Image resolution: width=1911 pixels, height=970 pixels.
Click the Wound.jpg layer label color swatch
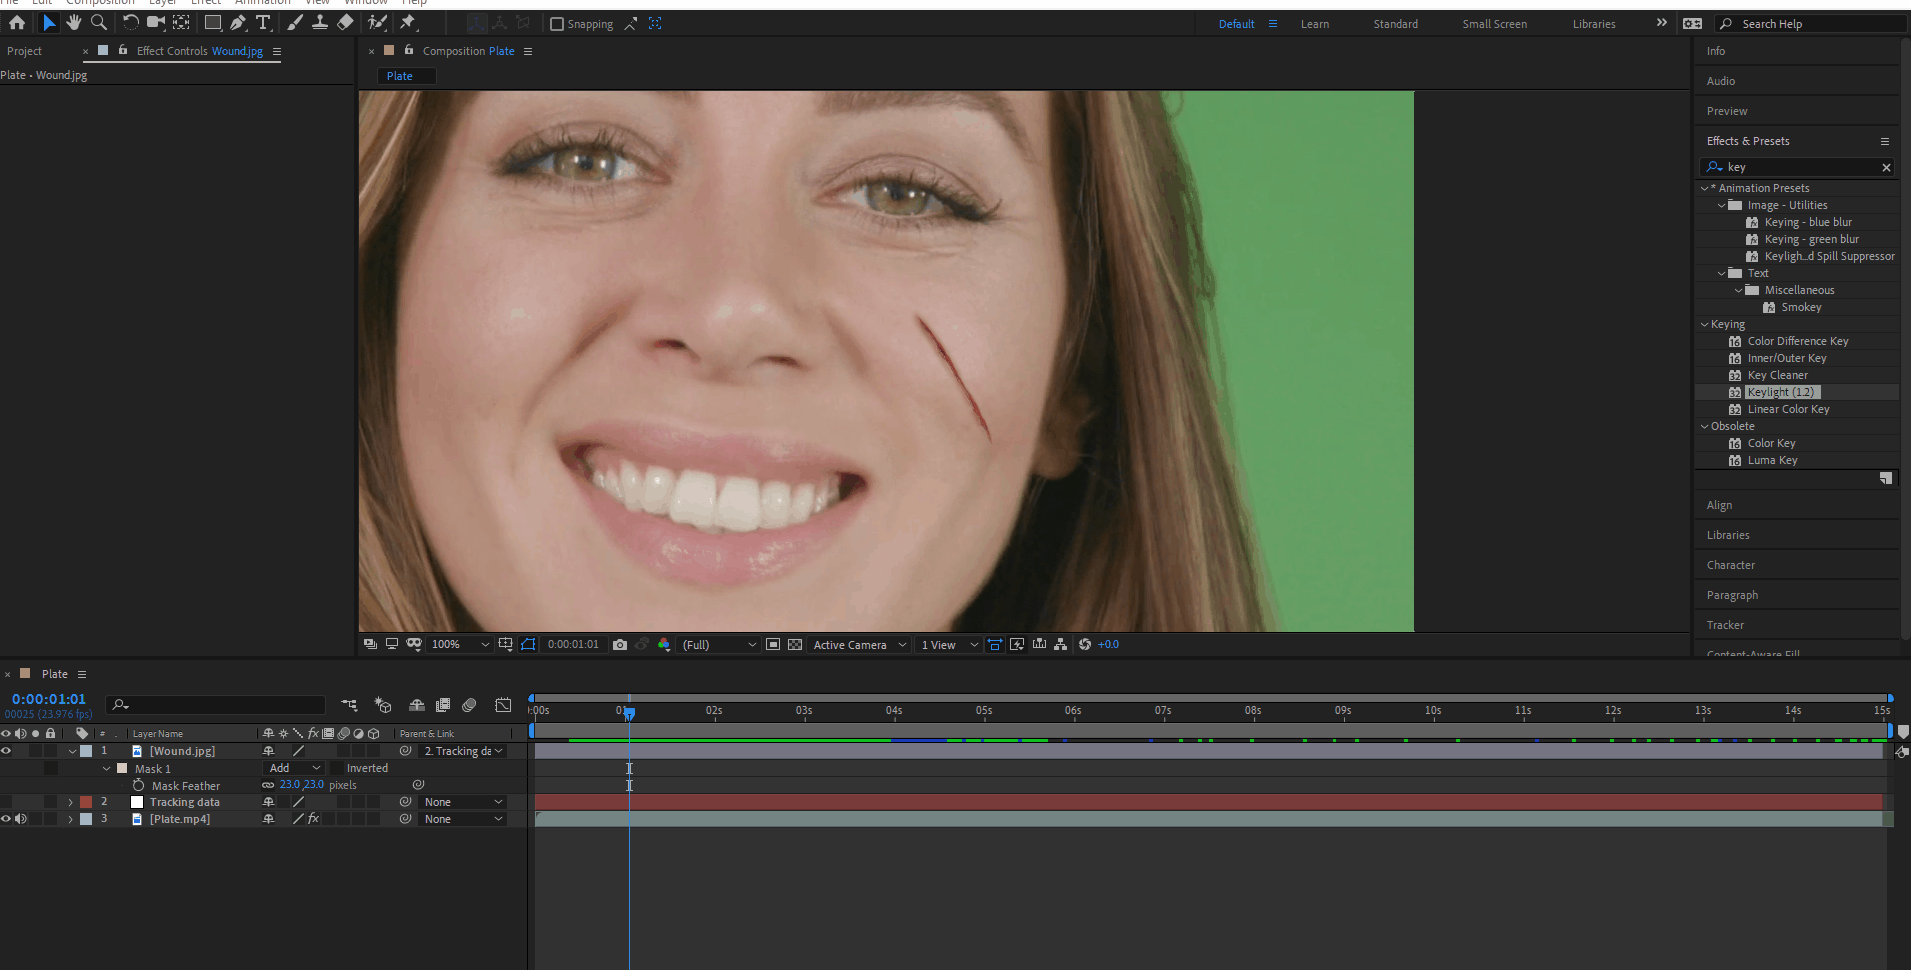(x=86, y=751)
